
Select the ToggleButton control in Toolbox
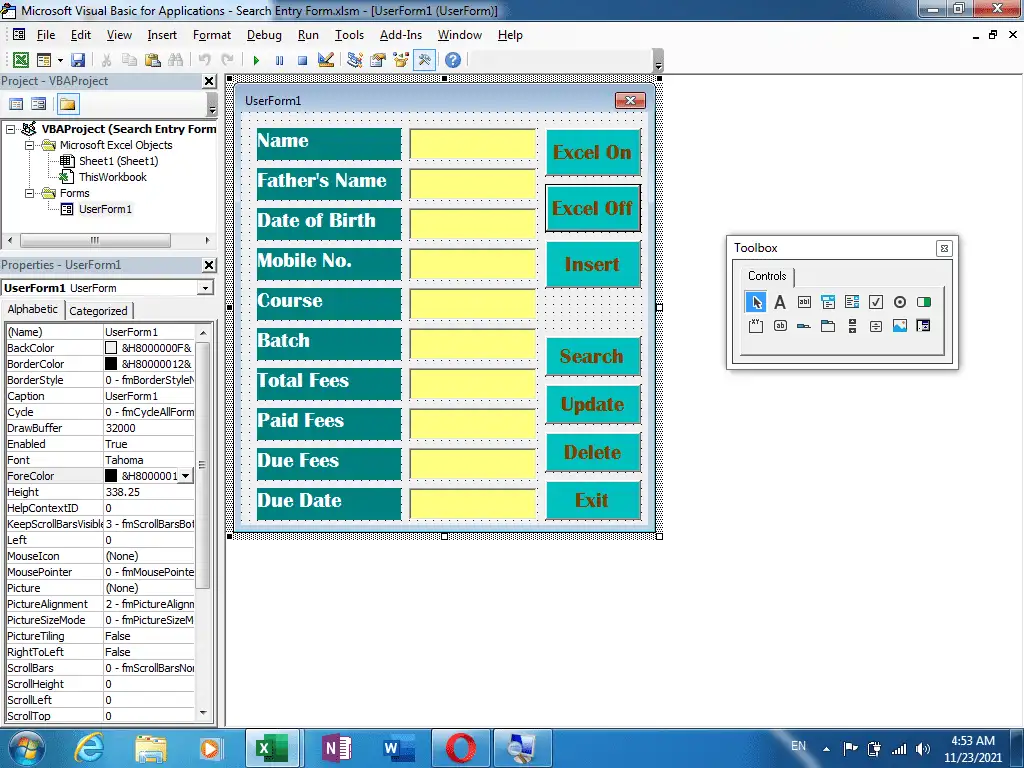click(923, 302)
